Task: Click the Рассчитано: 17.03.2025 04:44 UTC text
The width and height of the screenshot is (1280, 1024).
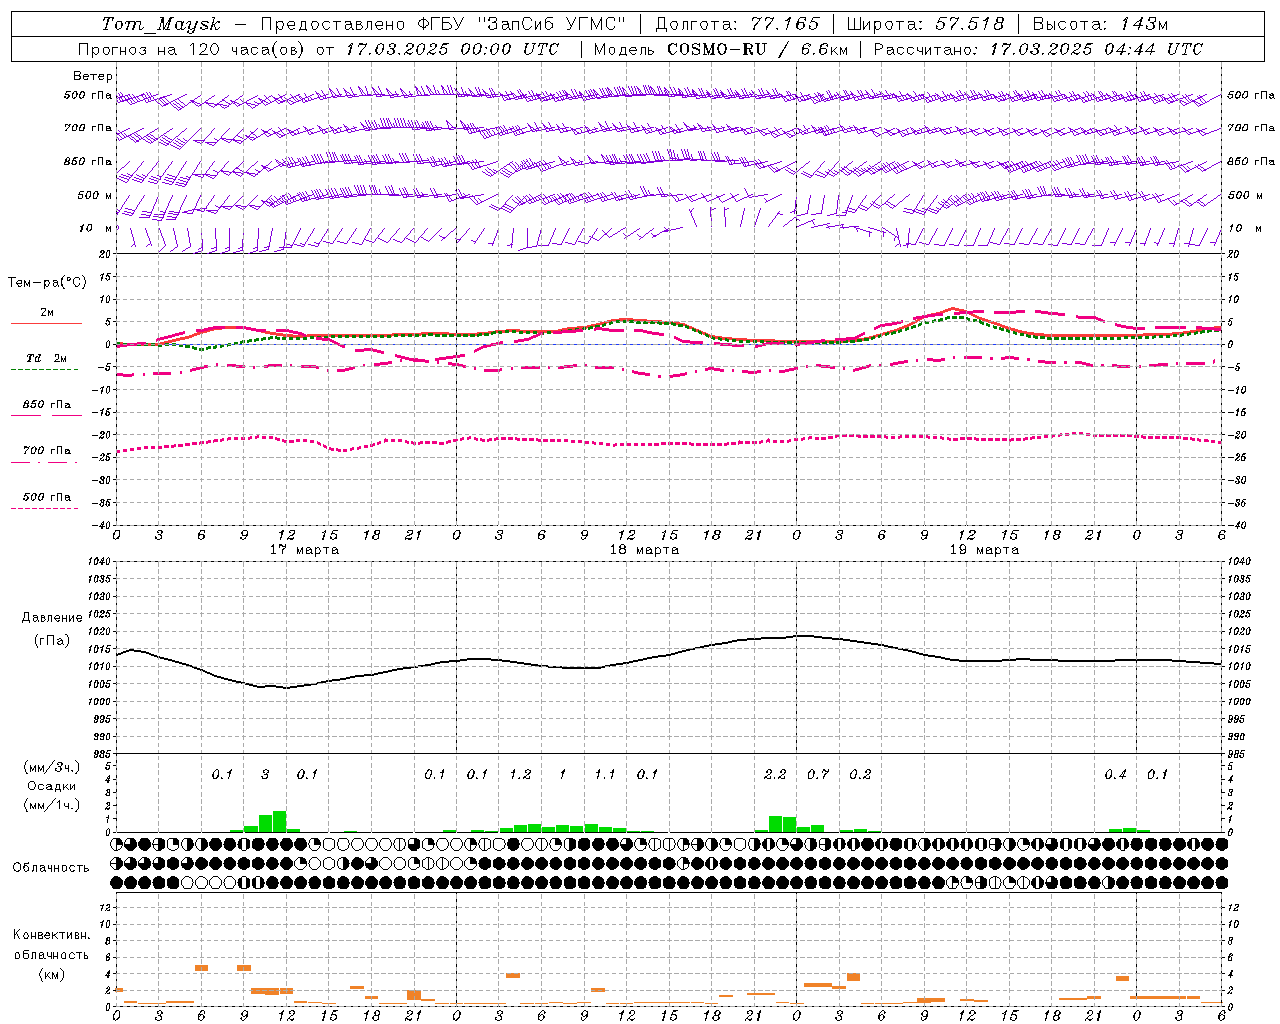Action: coord(1038,49)
